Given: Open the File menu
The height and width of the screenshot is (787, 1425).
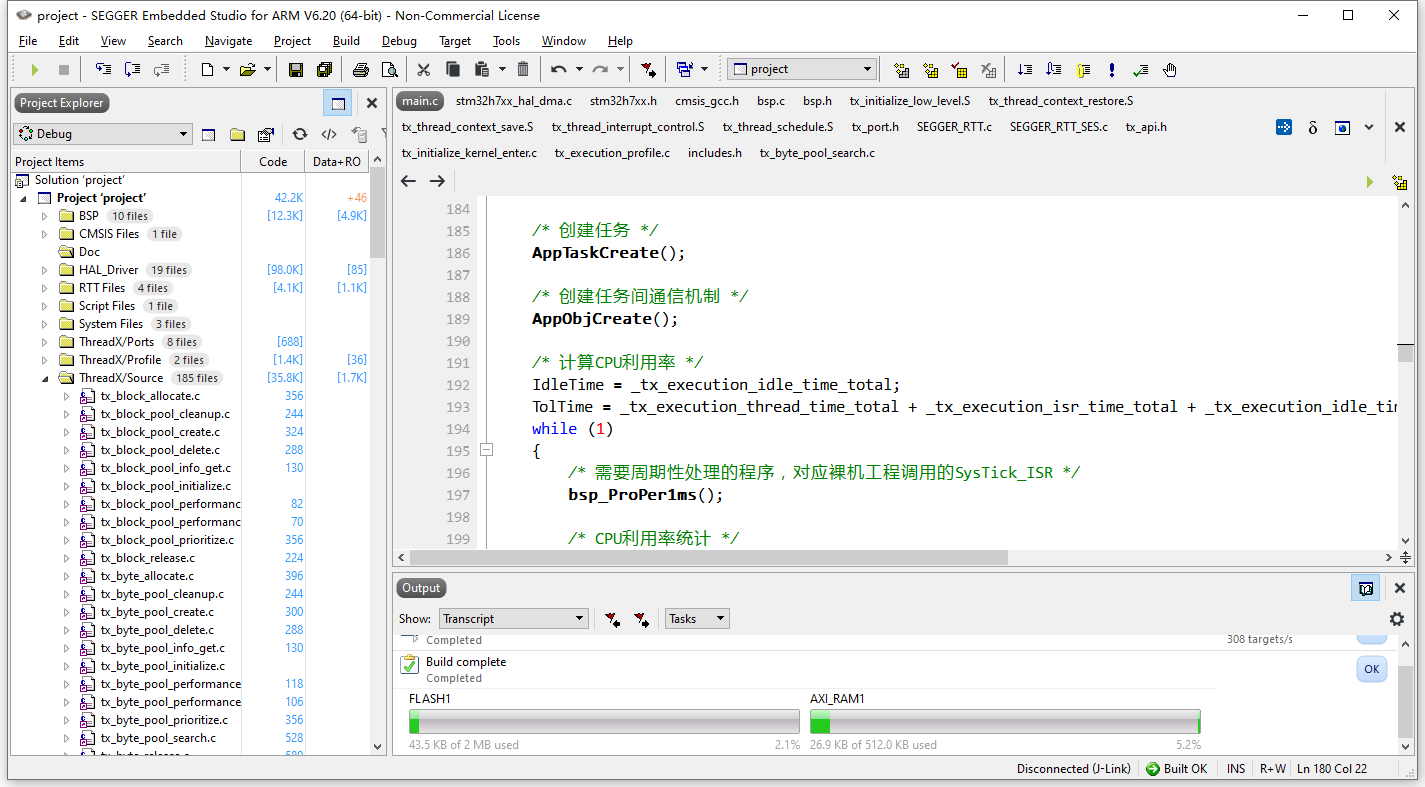Looking at the screenshot, I should click(28, 41).
